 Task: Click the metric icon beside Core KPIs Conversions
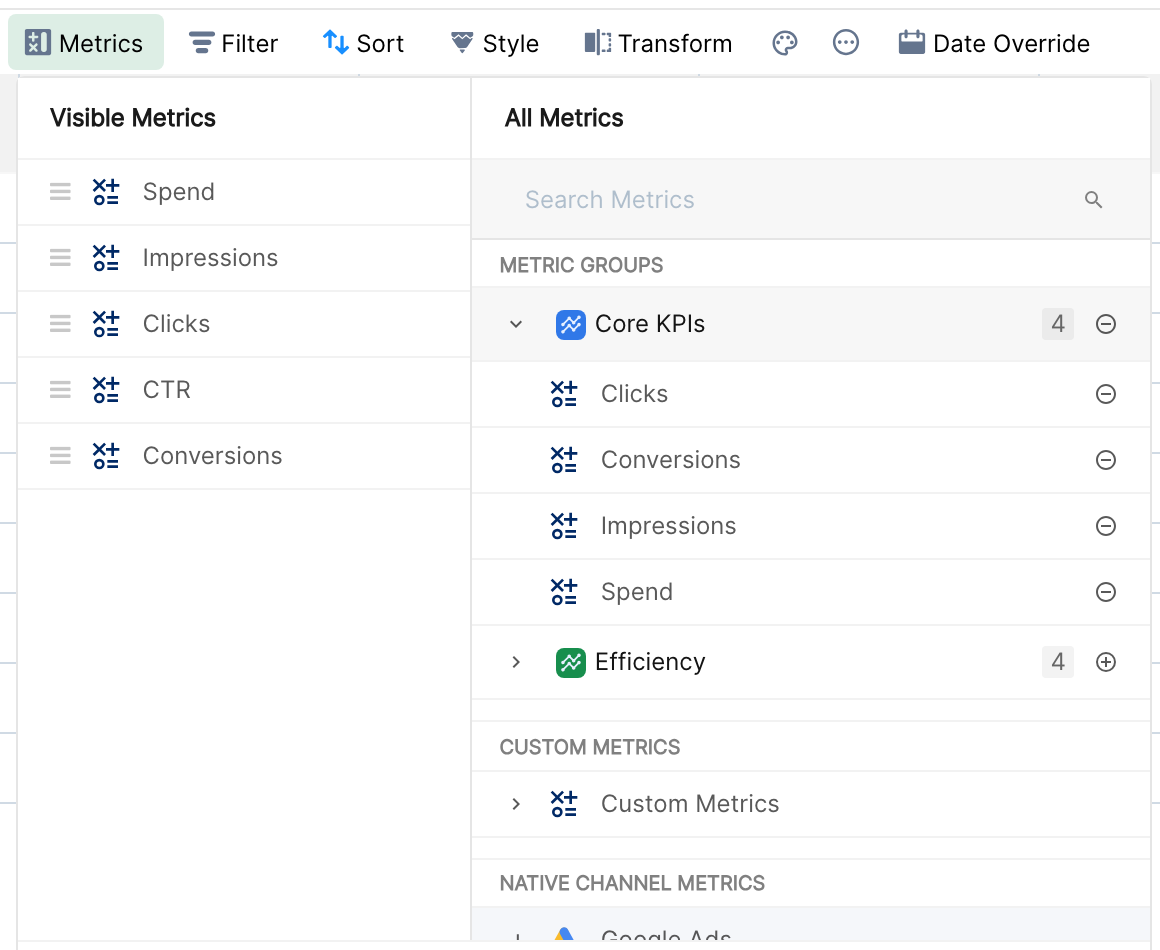pyautogui.click(x=564, y=459)
